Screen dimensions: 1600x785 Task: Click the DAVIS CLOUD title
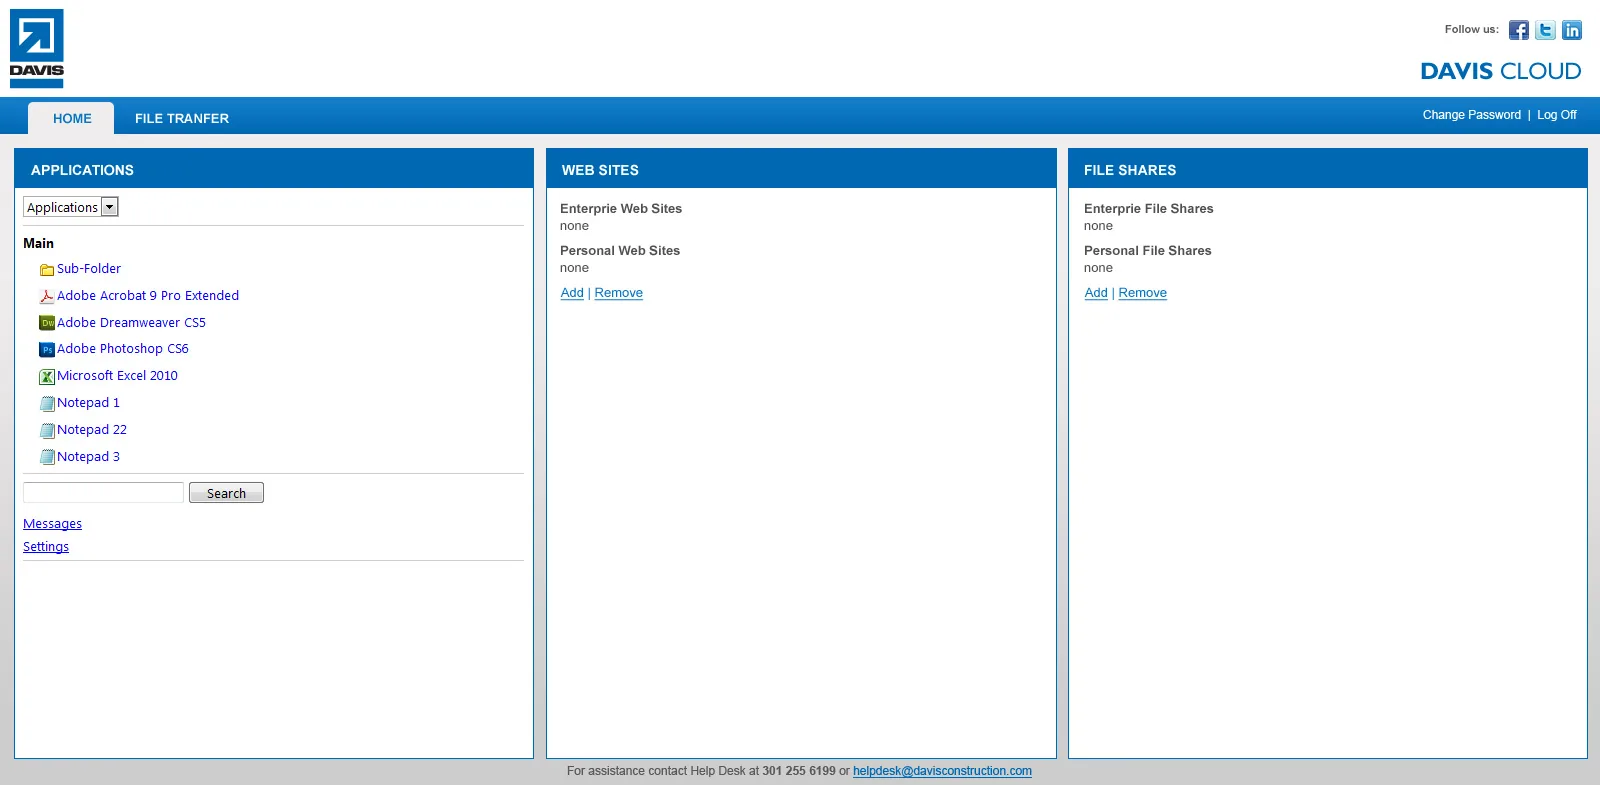1501,71
